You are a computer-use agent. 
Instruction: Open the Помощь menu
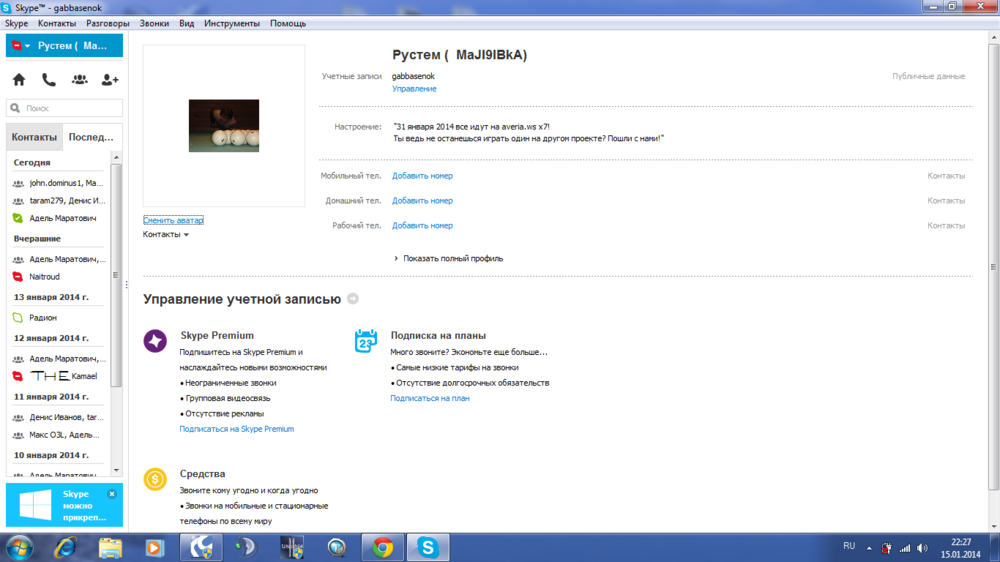tap(288, 24)
